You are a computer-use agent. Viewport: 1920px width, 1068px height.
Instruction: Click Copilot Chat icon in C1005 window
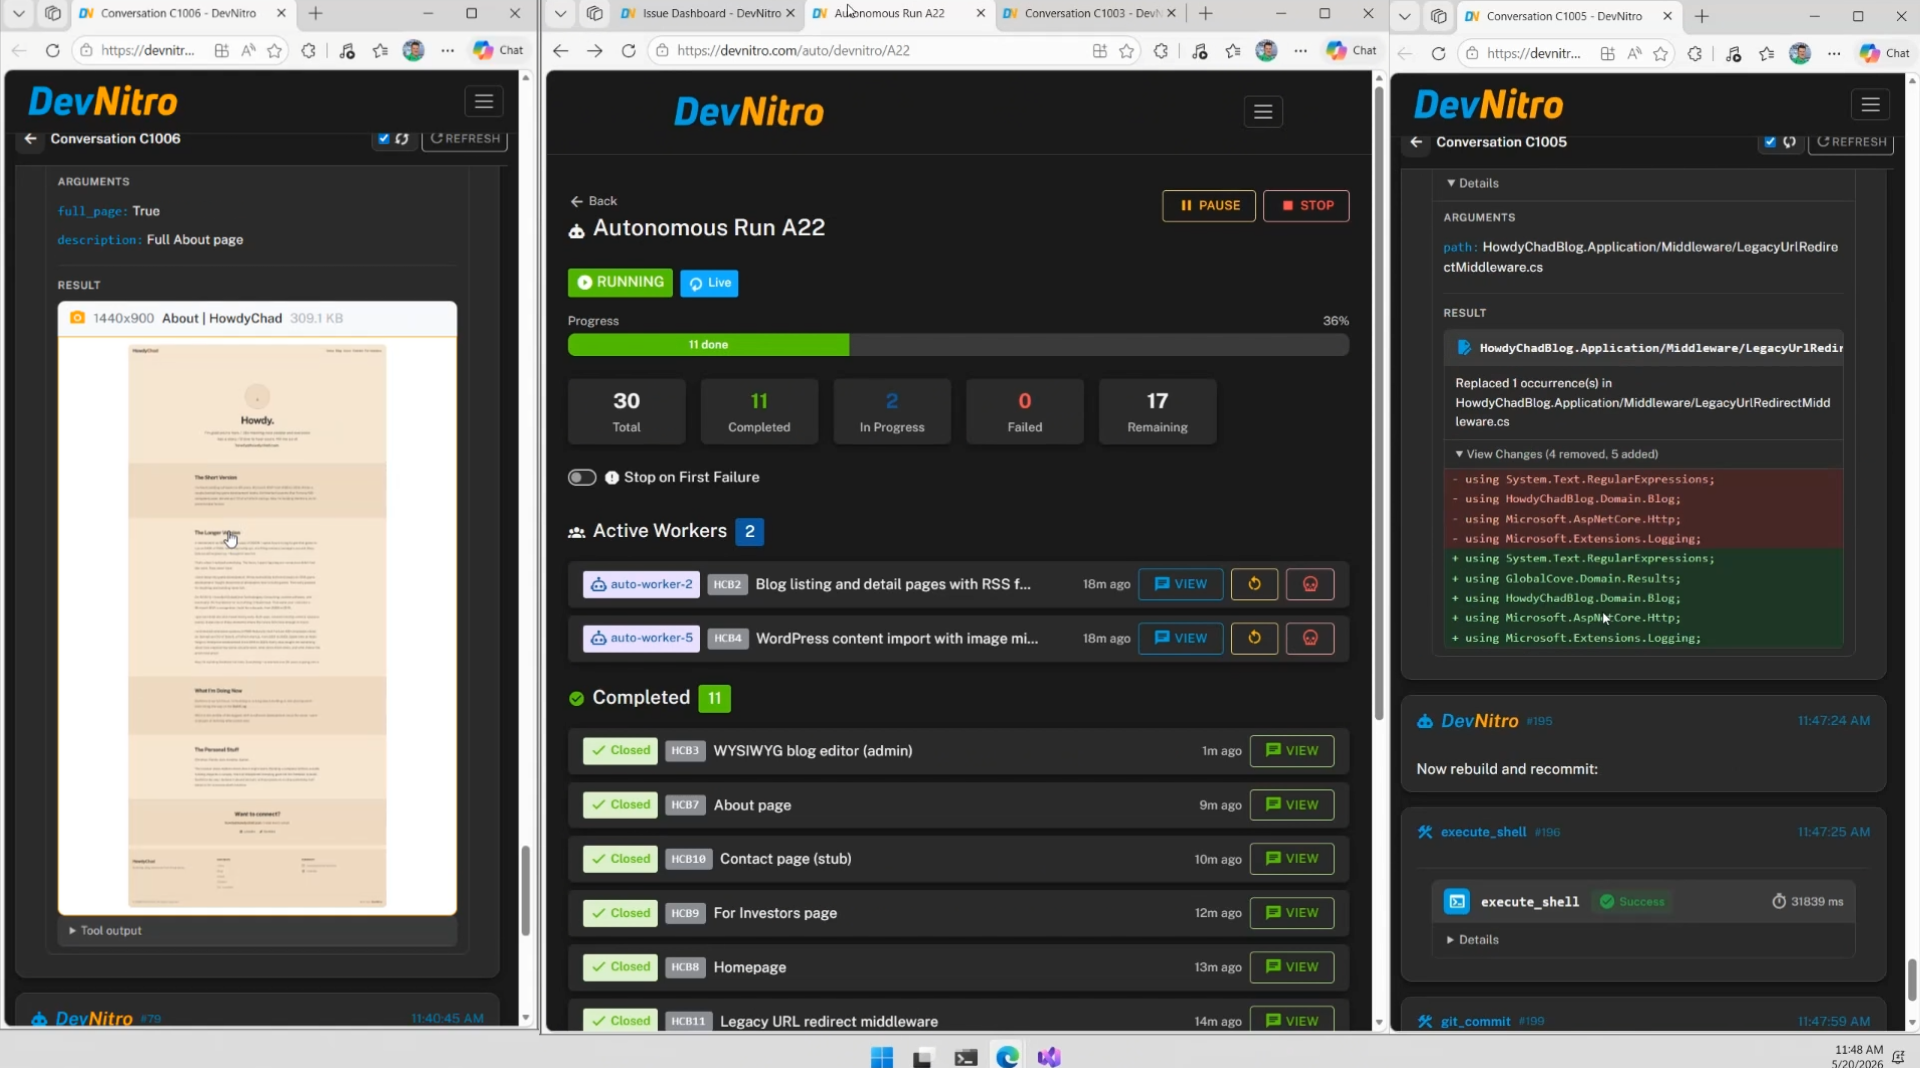[x=1884, y=53]
